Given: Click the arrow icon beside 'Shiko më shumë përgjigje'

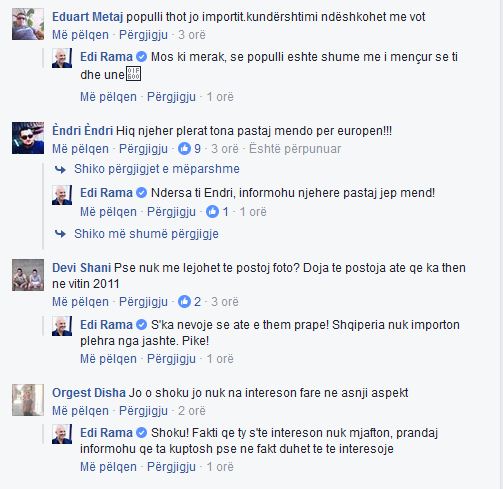Looking at the screenshot, I should 60,234.
